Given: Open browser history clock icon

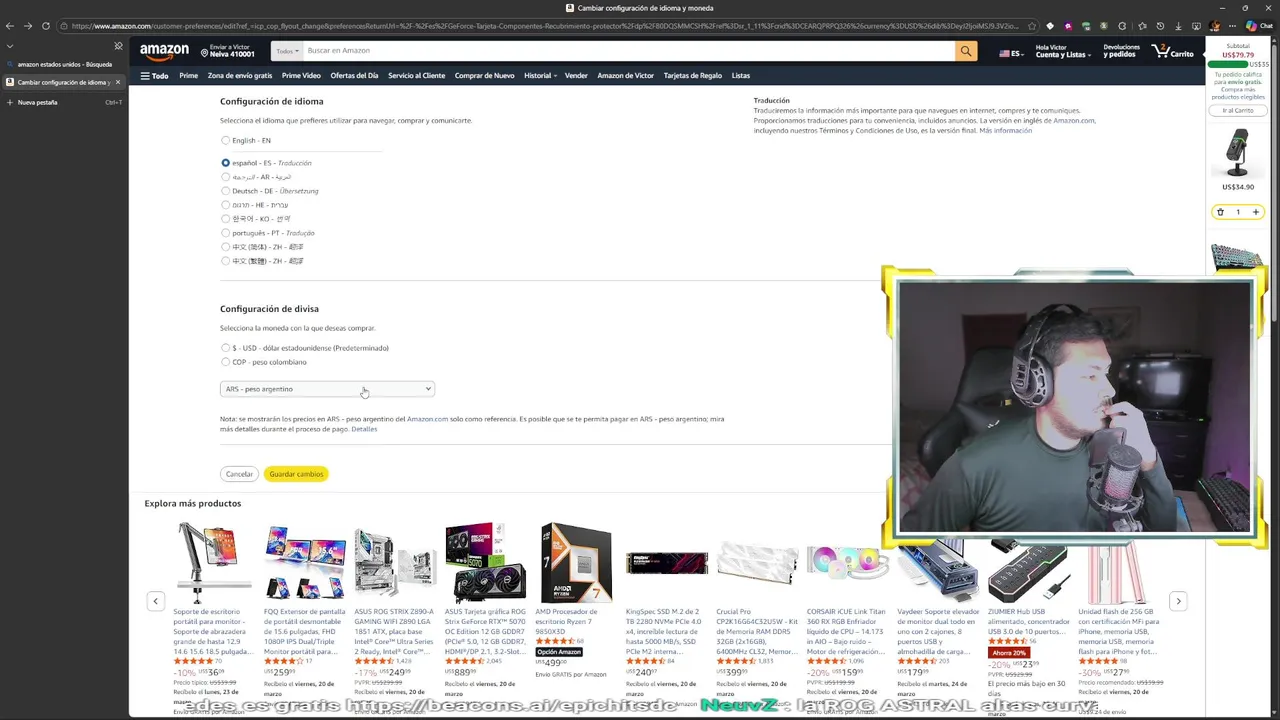Looking at the screenshot, I should pyautogui.click(x=1161, y=26).
